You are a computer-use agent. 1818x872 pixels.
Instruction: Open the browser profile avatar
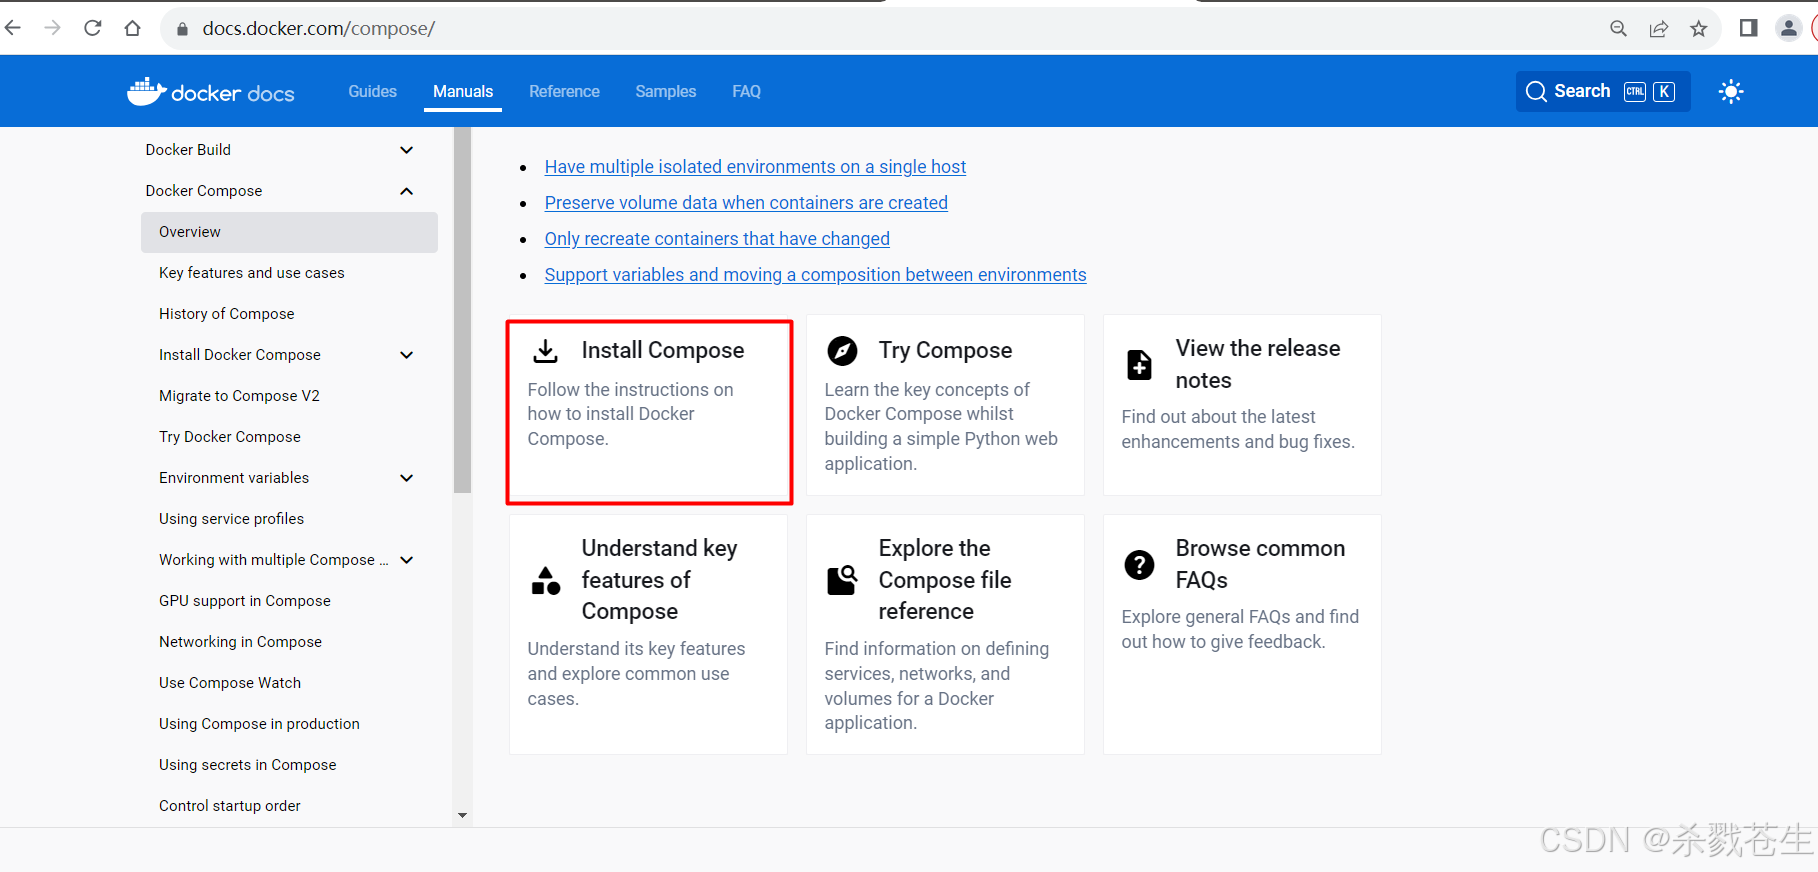coord(1789,28)
